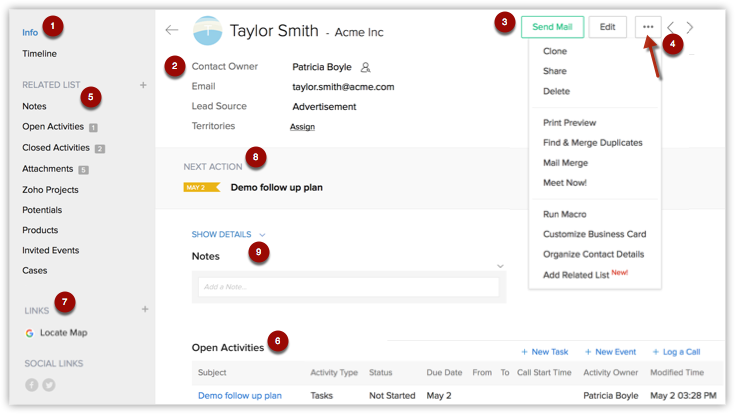Add a new link with plus icon
735x414 pixels.
point(144,310)
